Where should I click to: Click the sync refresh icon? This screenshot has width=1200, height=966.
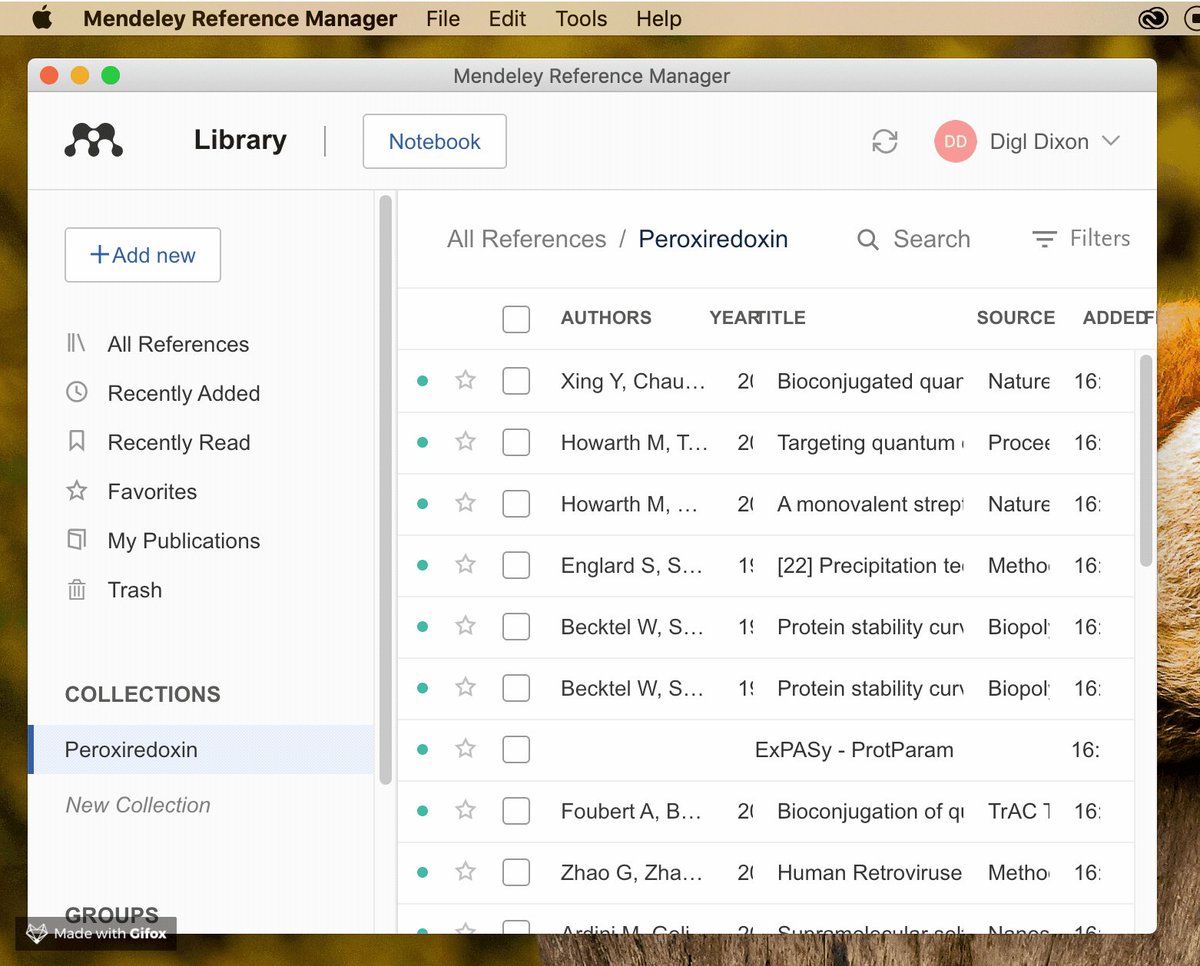(x=885, y=141)
